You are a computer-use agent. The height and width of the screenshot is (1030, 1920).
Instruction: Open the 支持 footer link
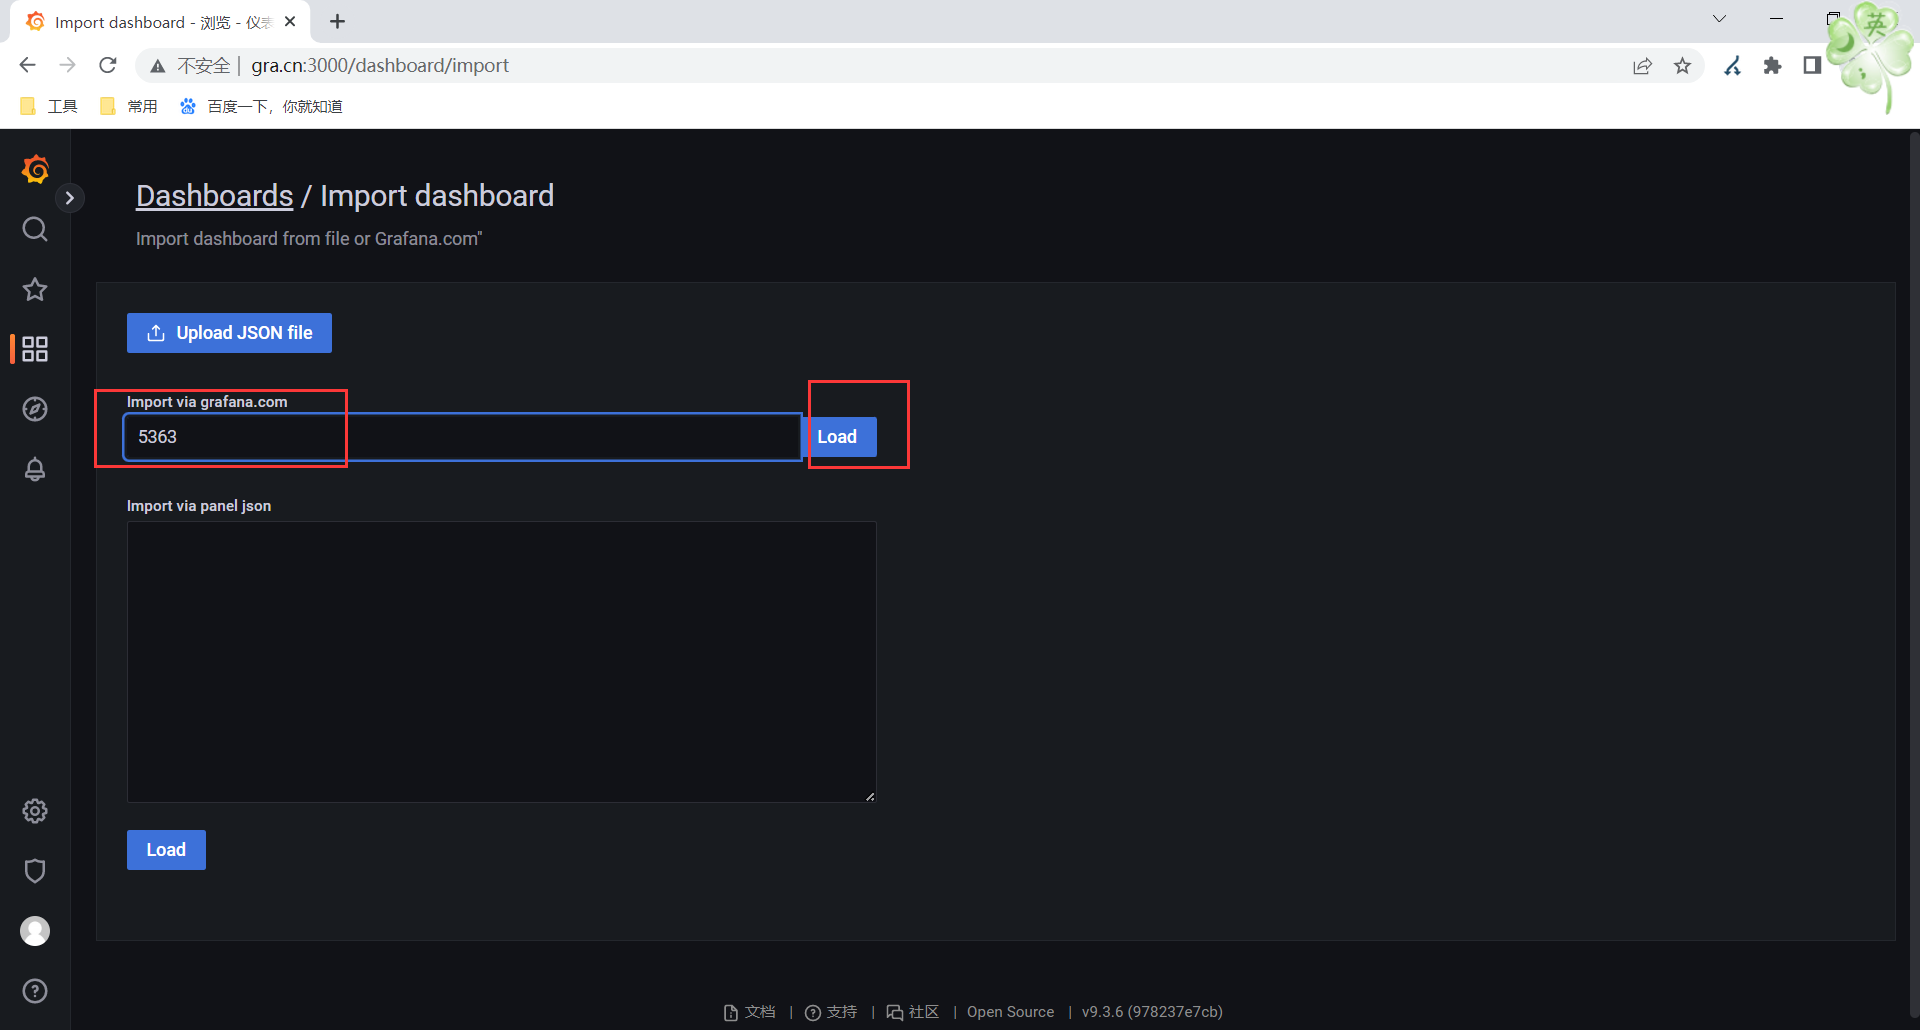click(832, 1012)
